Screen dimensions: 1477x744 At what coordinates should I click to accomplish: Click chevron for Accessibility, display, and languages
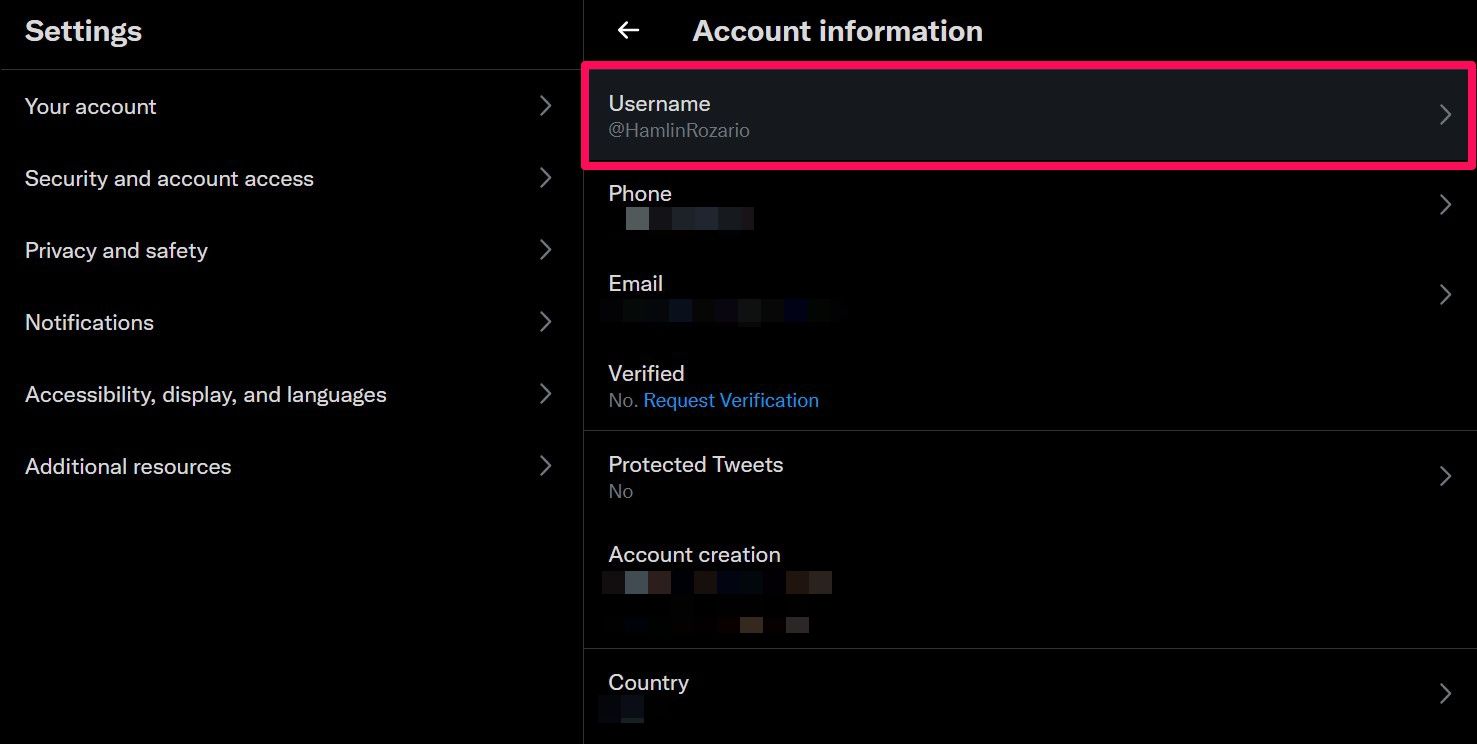coord(545,394)
